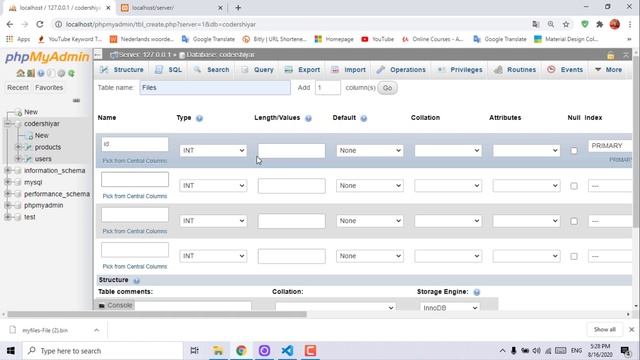
Task: Open help icon next to Default header
Action: pos(364,118)
